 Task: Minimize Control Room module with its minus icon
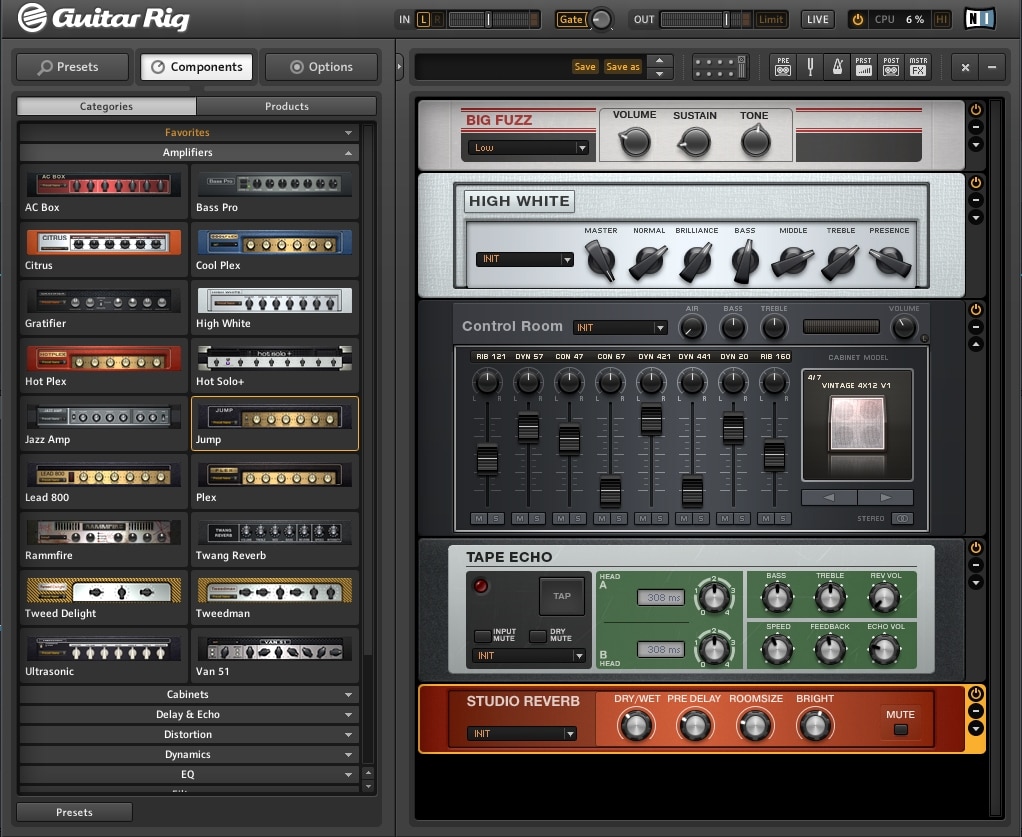pos(976,327)
